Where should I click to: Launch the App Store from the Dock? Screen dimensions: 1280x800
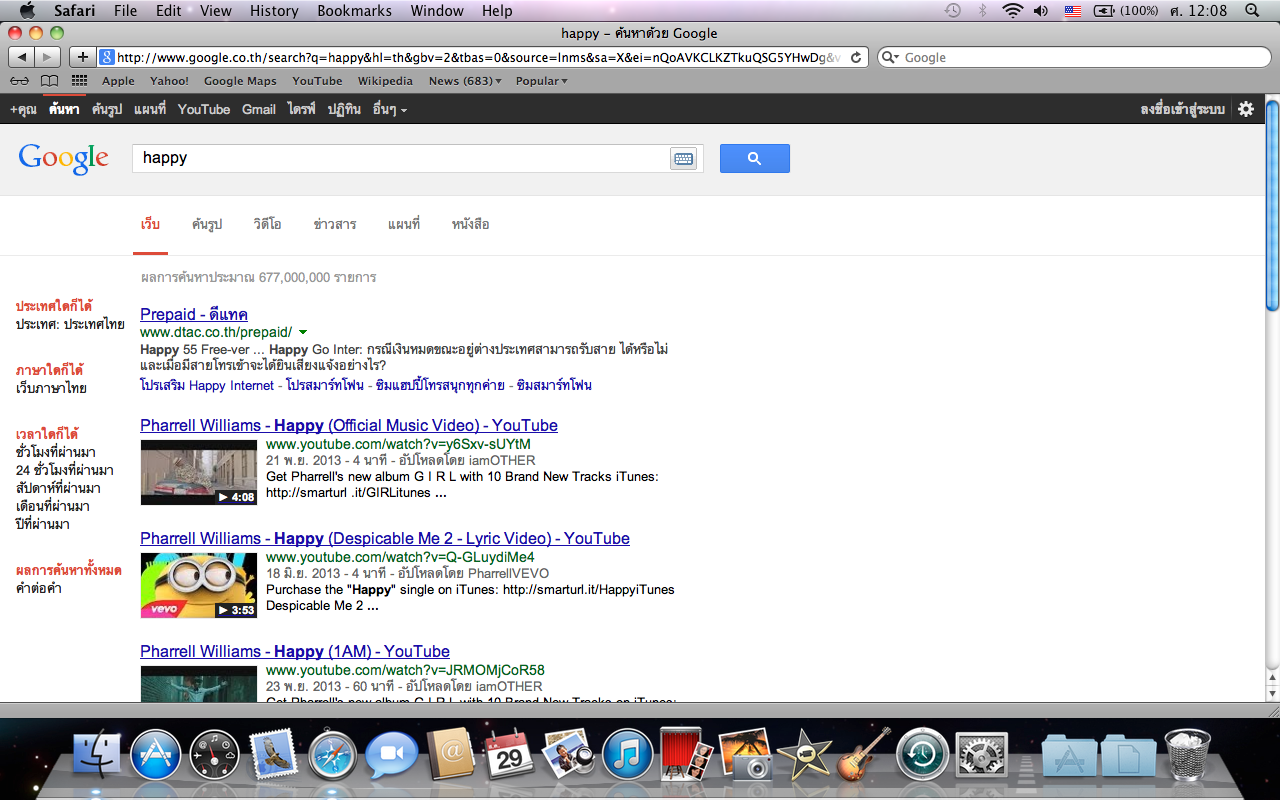point(156,755)
